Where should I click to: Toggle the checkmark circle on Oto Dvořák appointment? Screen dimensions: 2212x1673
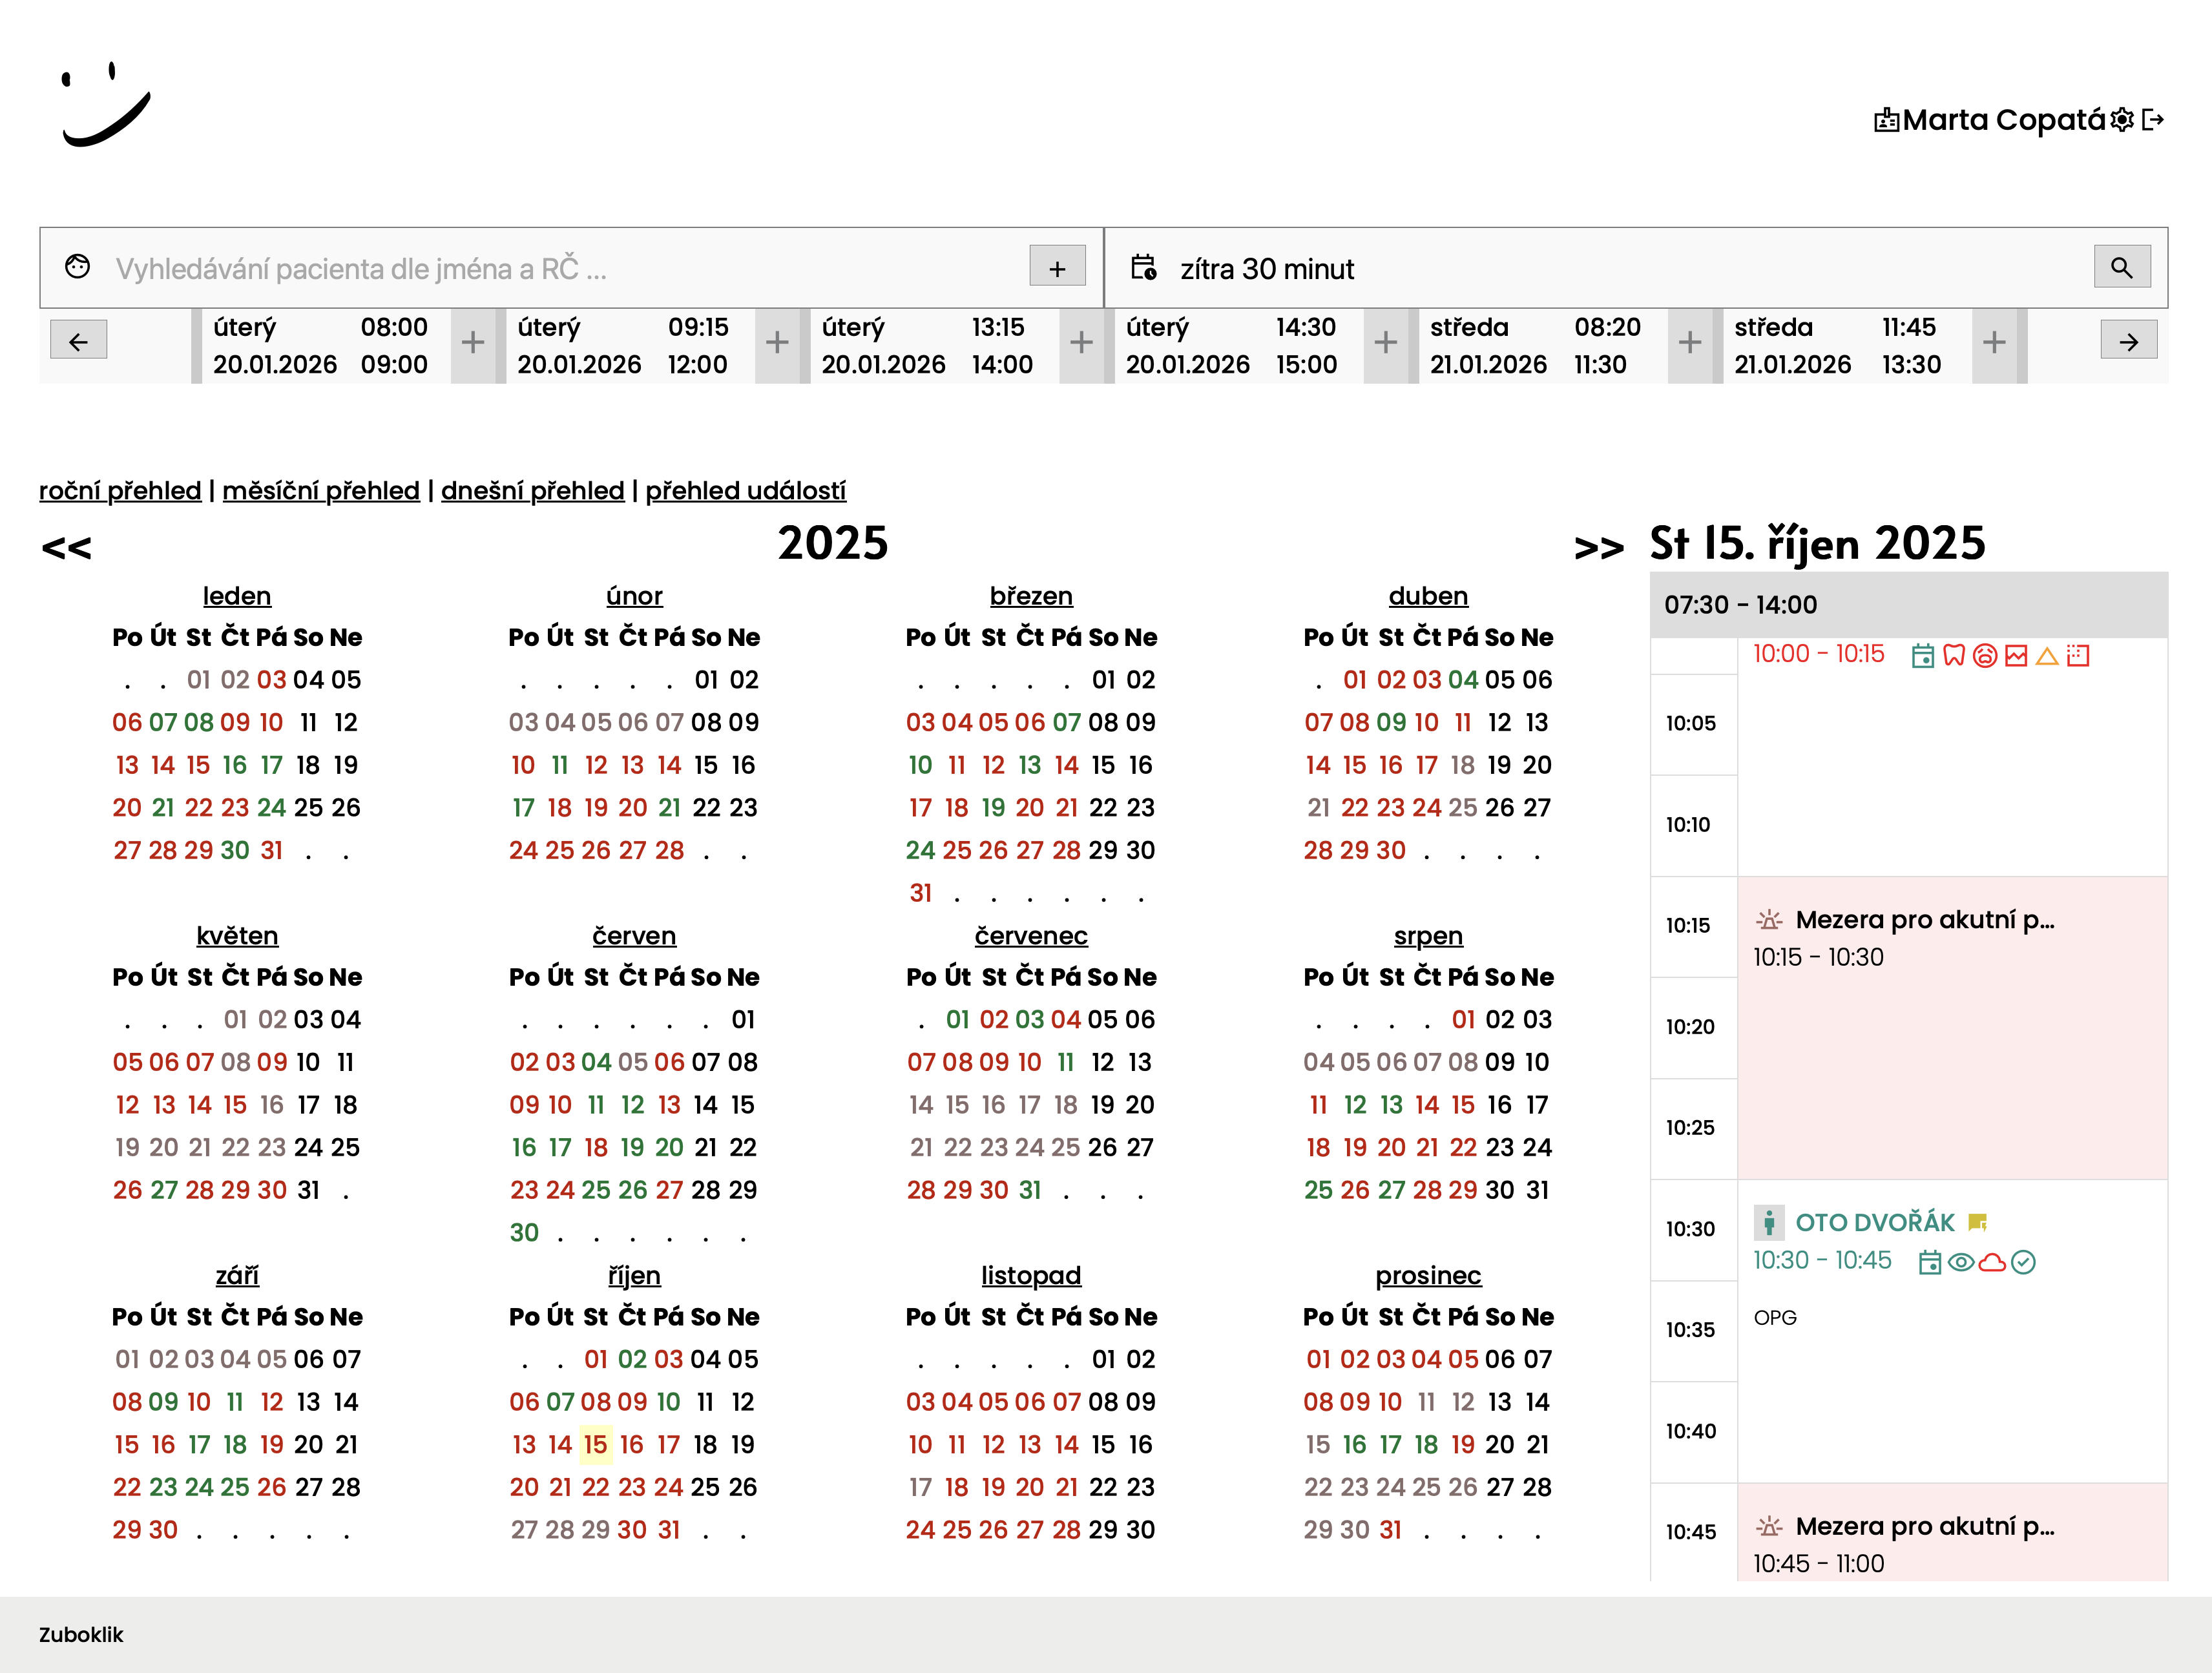[x=2023, y=1262]
